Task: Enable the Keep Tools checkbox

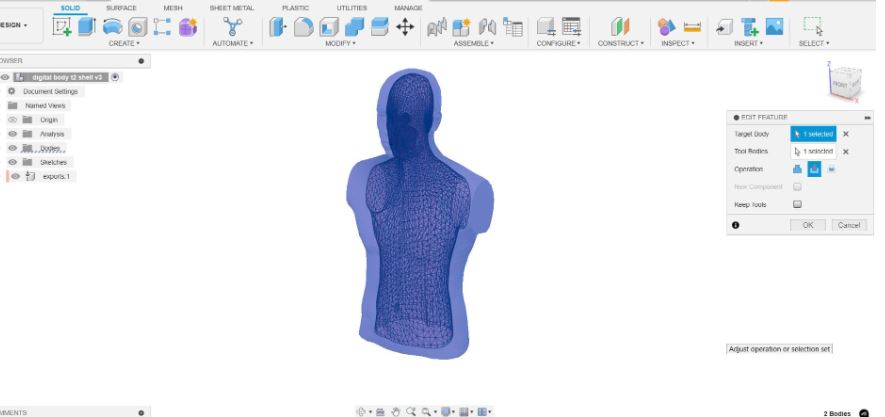Action: 797,204
